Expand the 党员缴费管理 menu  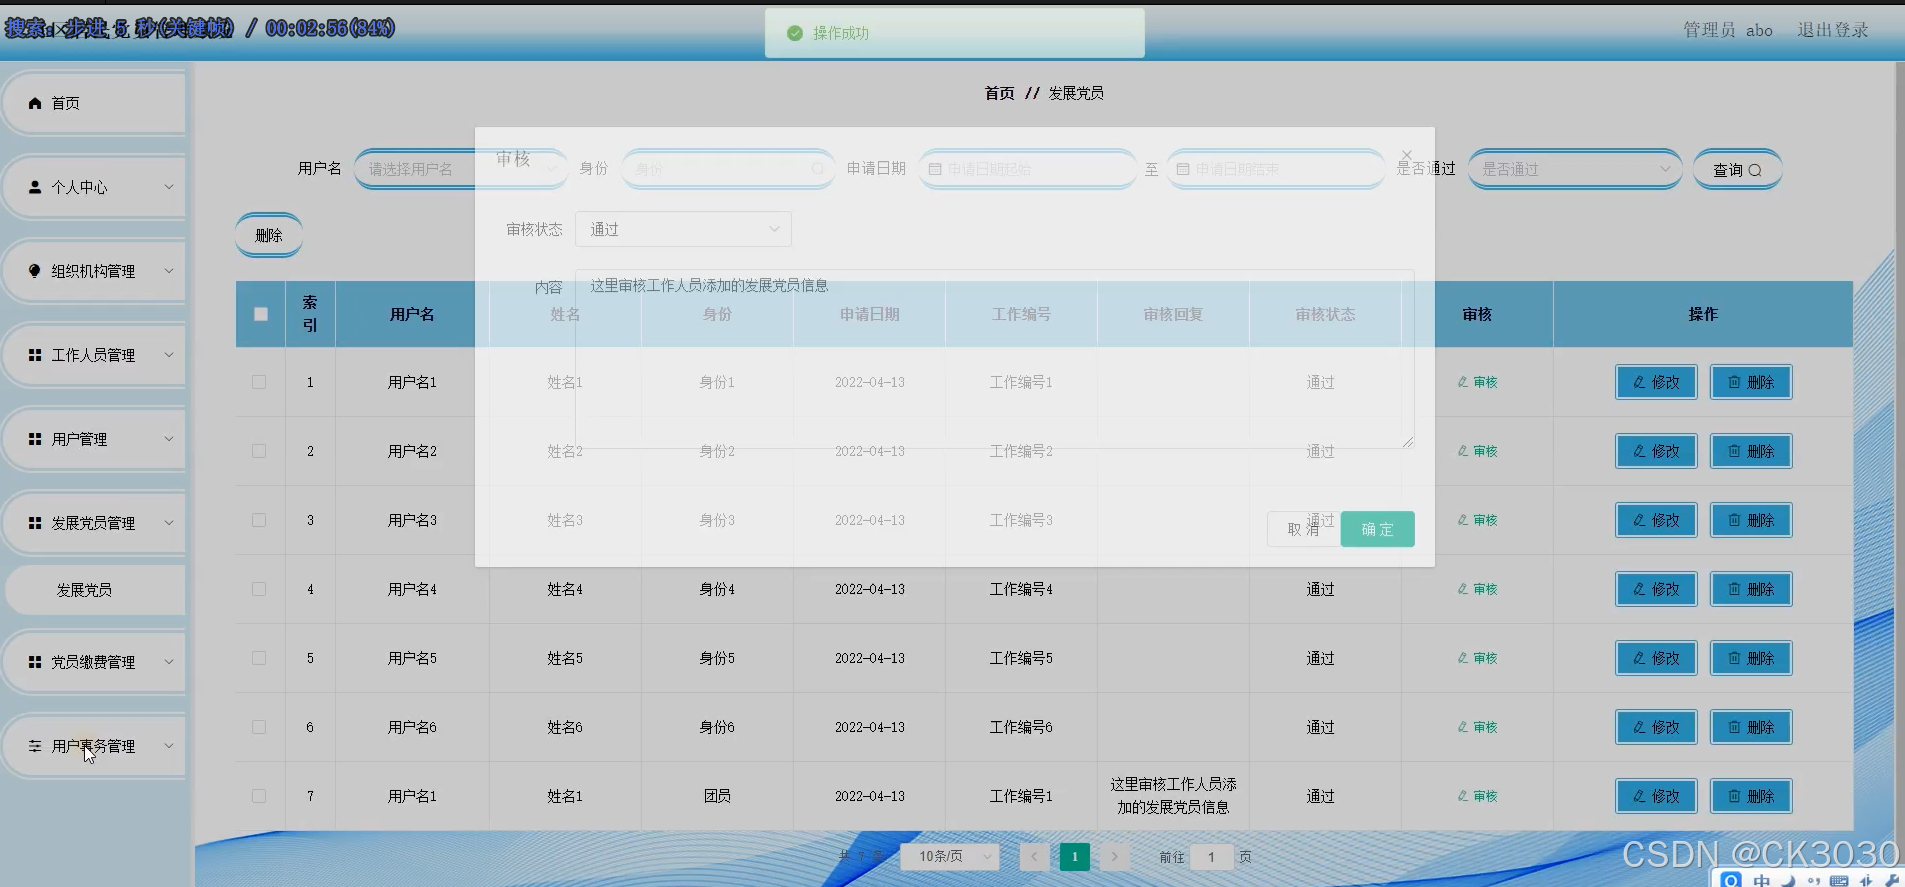click(94, 662)
